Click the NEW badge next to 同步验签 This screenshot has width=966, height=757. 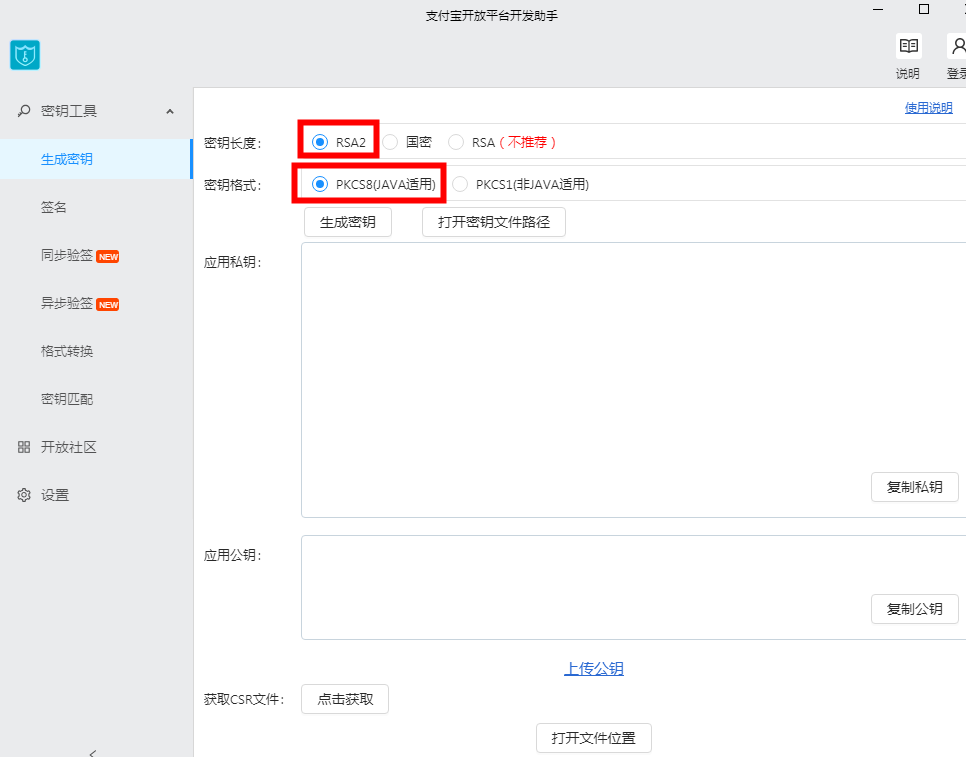108,257
